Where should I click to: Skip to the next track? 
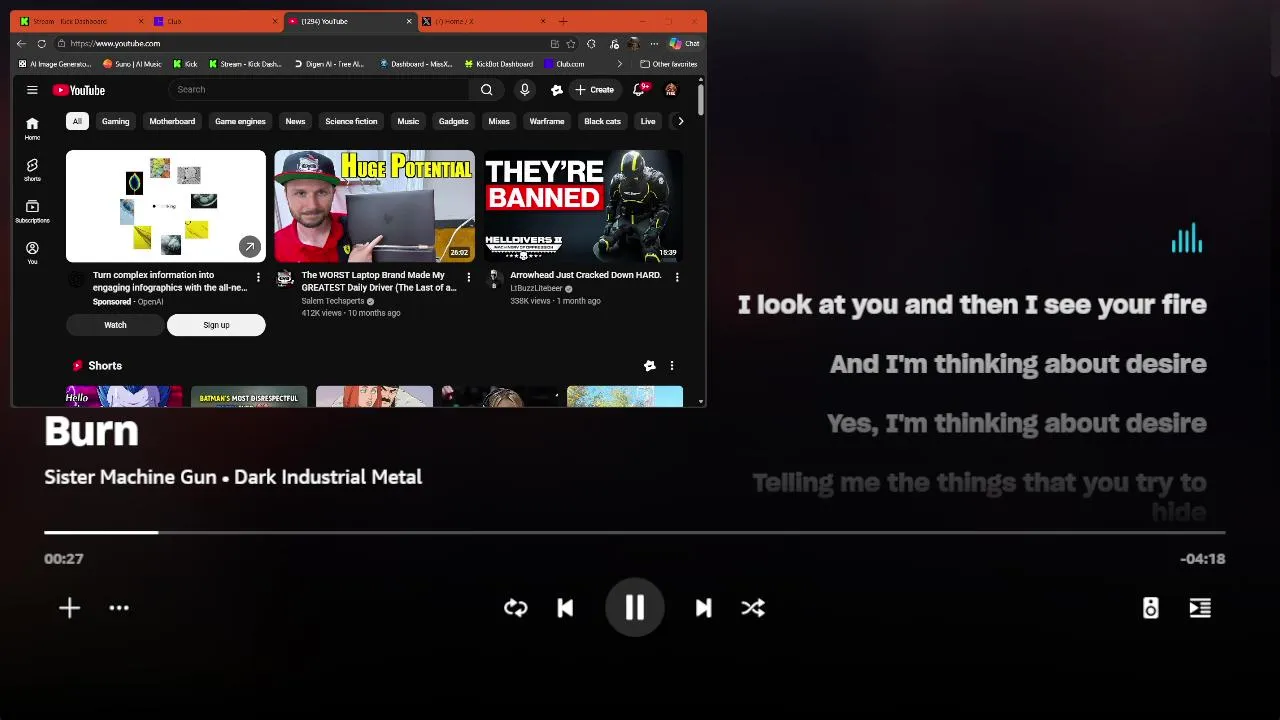(703, 608)
